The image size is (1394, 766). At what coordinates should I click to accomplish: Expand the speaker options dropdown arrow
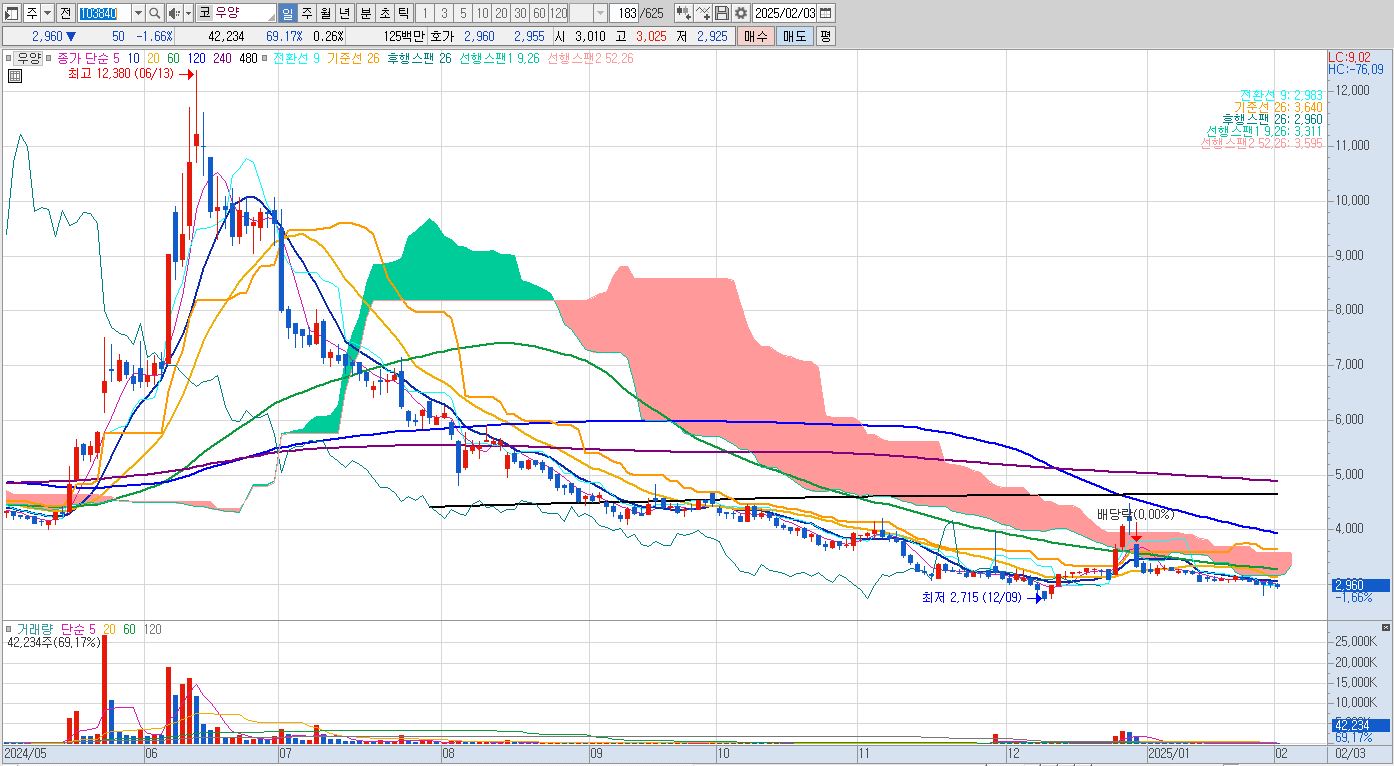click(x=189, y=13)
